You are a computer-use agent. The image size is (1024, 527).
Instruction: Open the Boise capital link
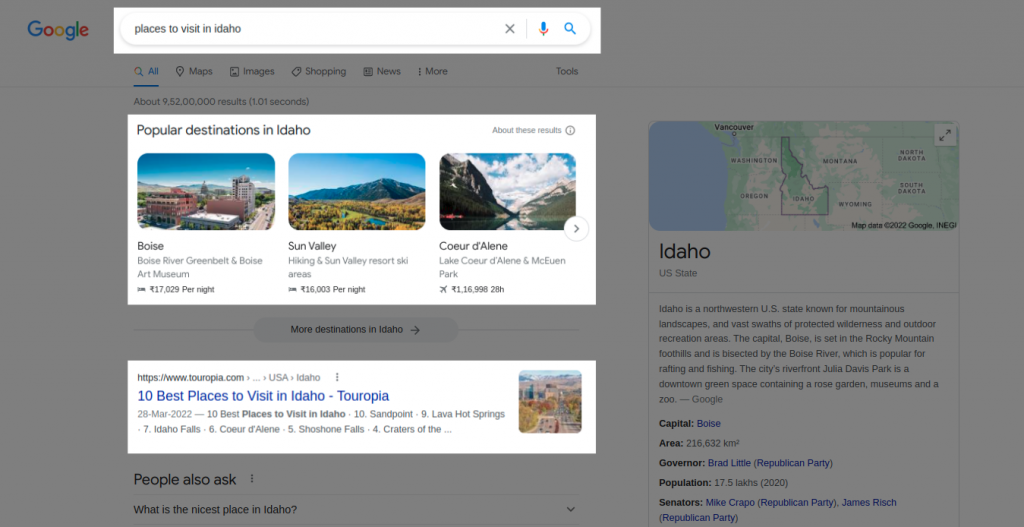coord(709,423)
